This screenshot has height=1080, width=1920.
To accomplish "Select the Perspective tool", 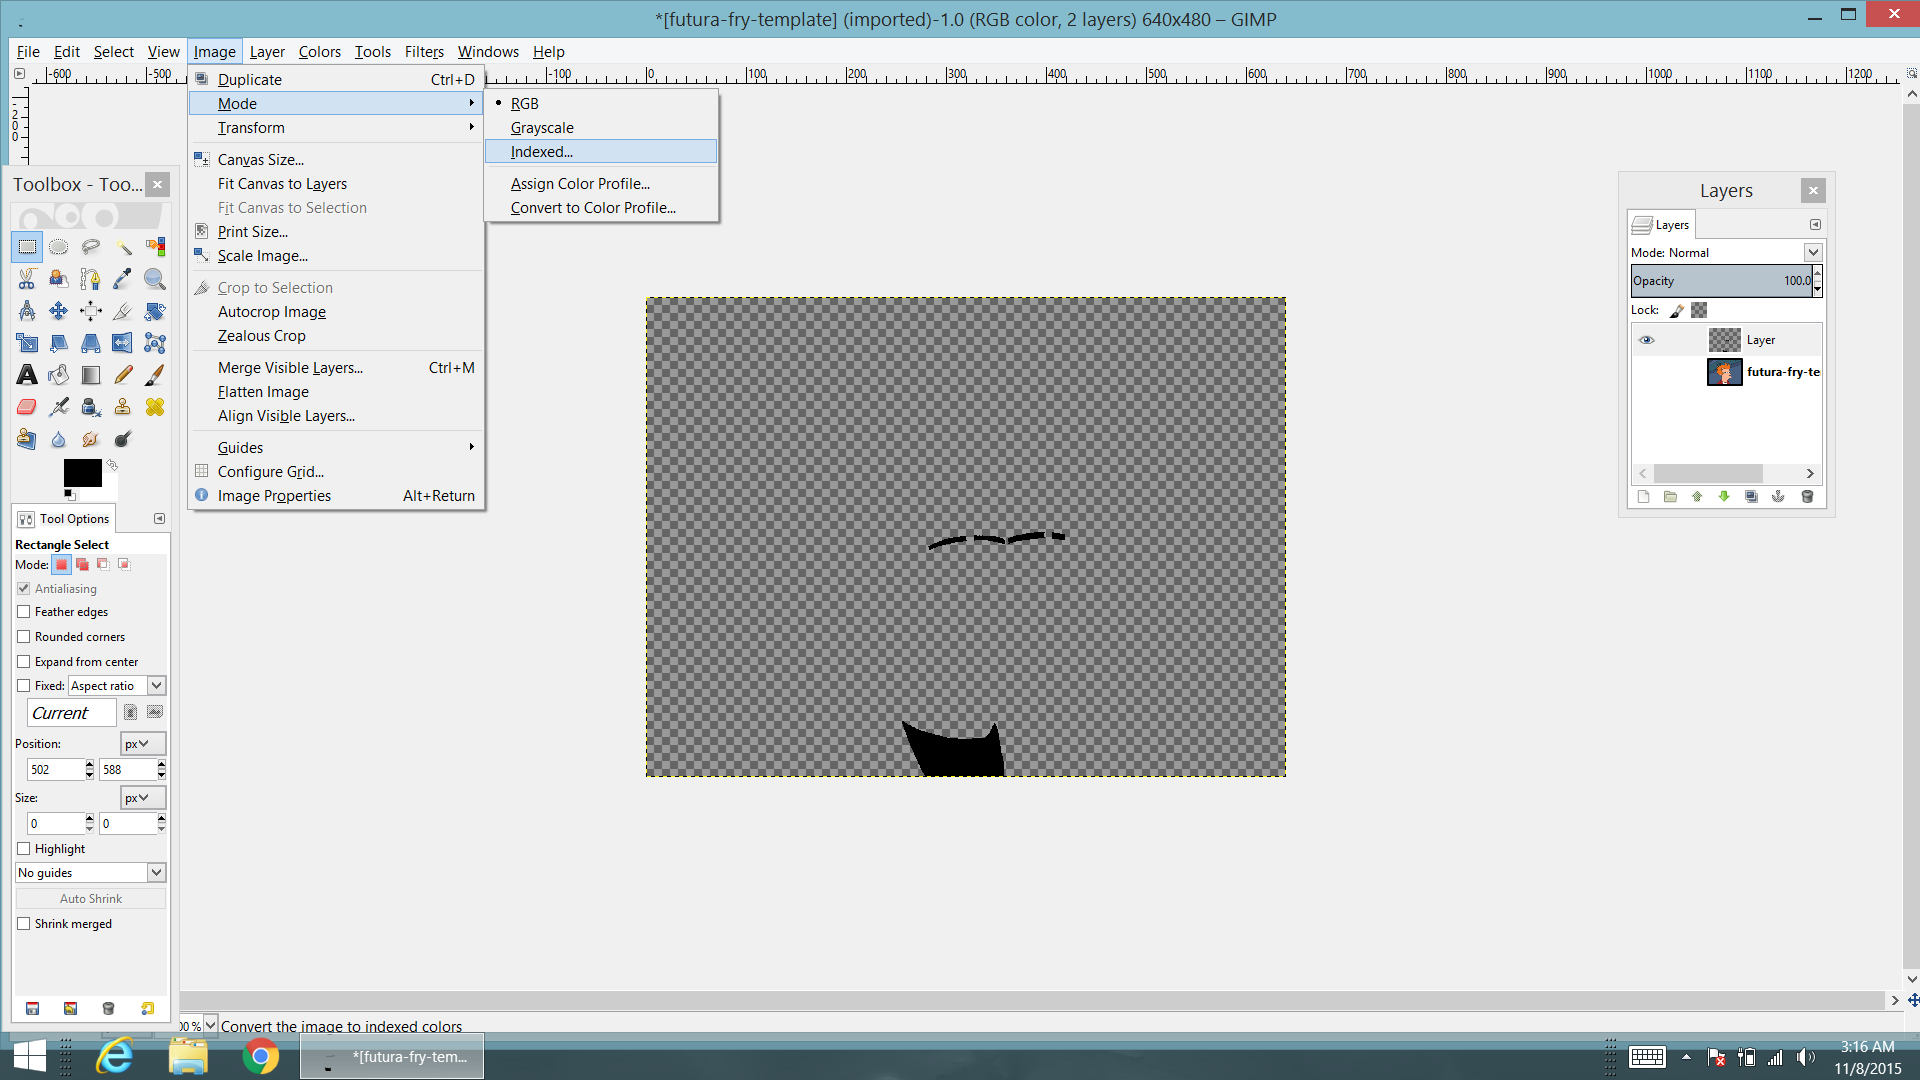I will [x=91, y=343].
